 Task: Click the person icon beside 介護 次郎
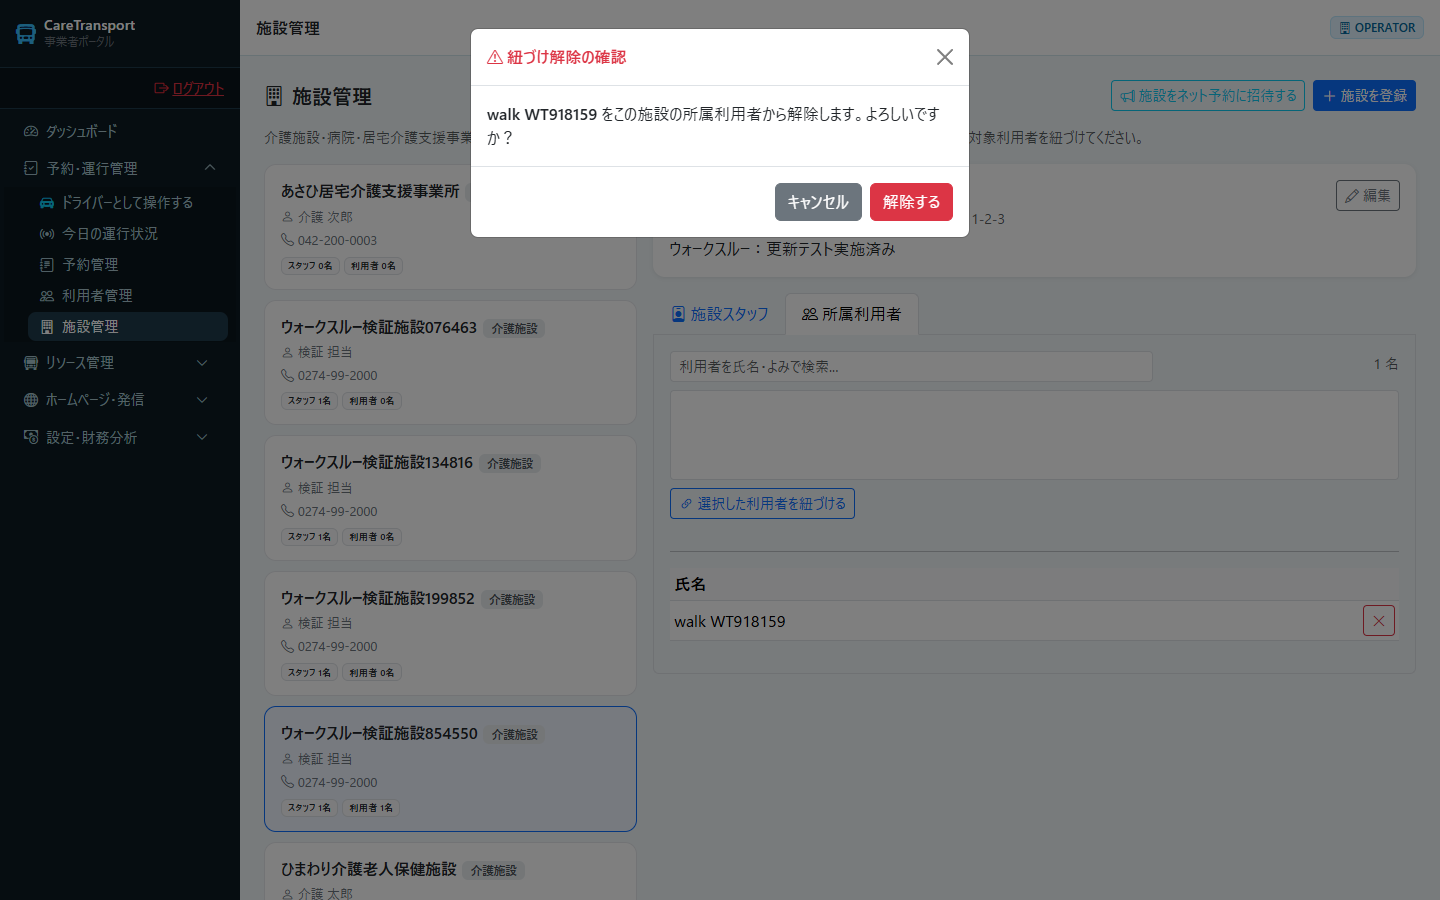tap(288, 217)
